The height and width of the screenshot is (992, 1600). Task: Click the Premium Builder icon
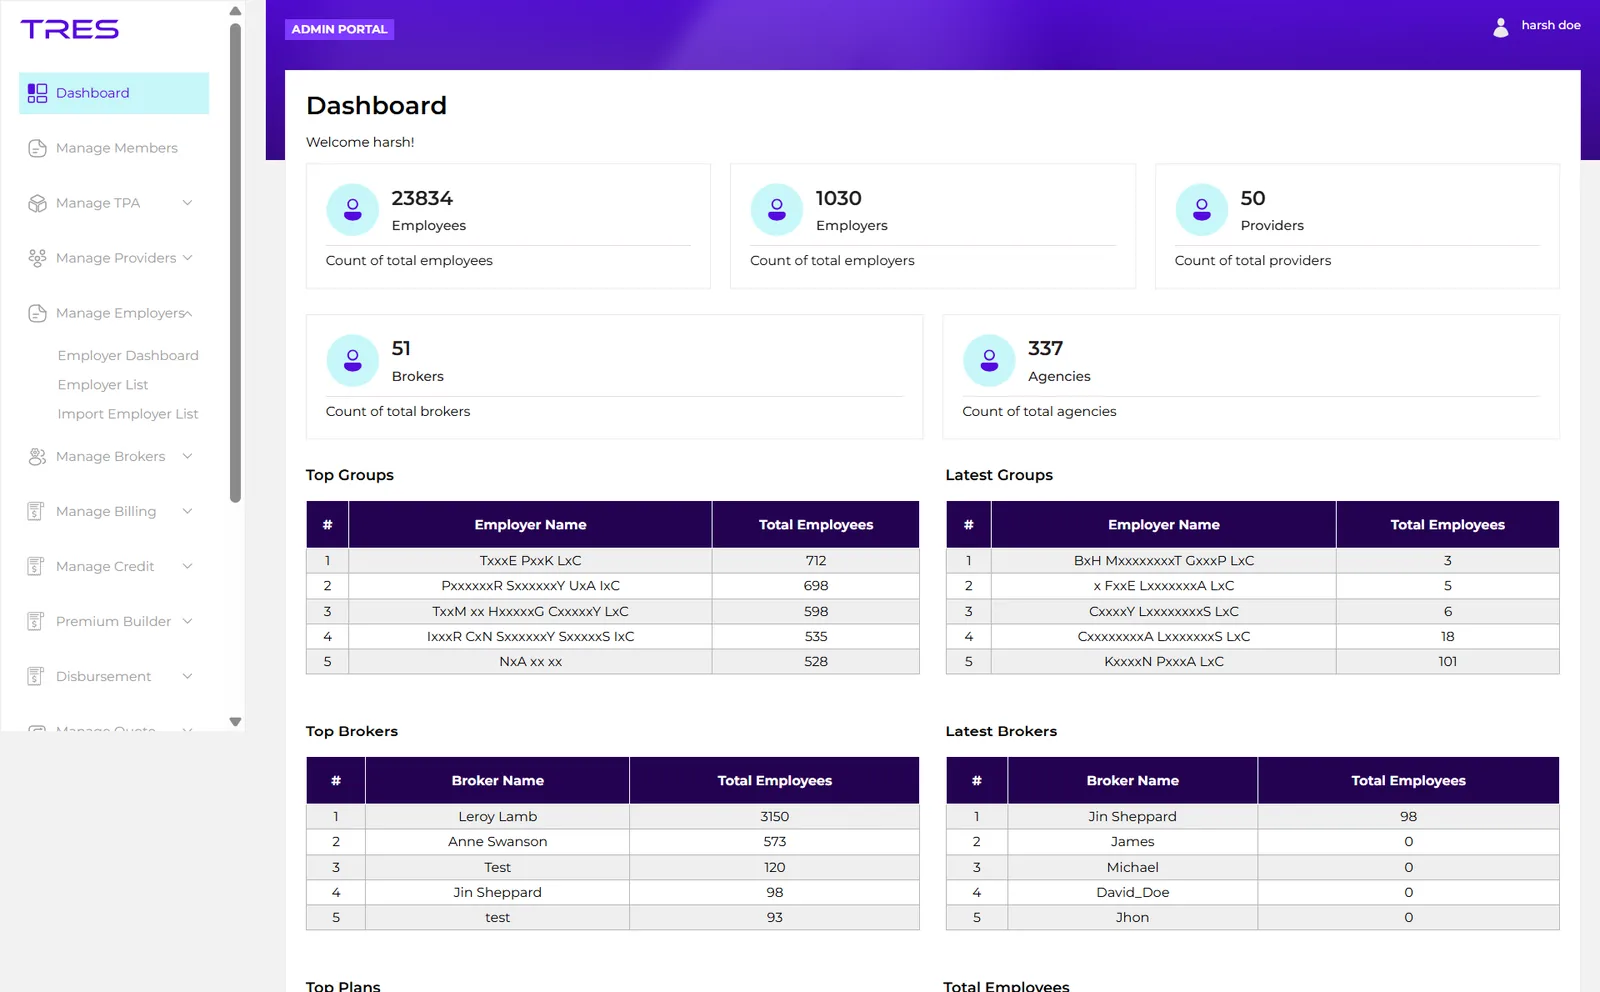tap(35, 621)
